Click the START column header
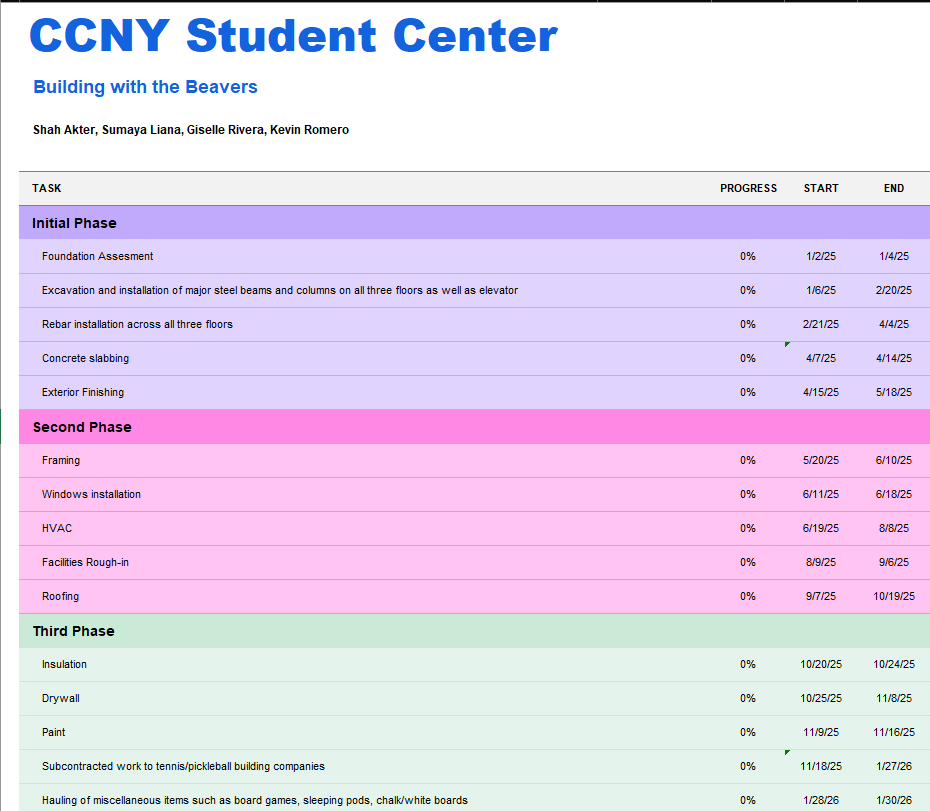This screenshot has height=811, width=930. (x=821, y=188)
